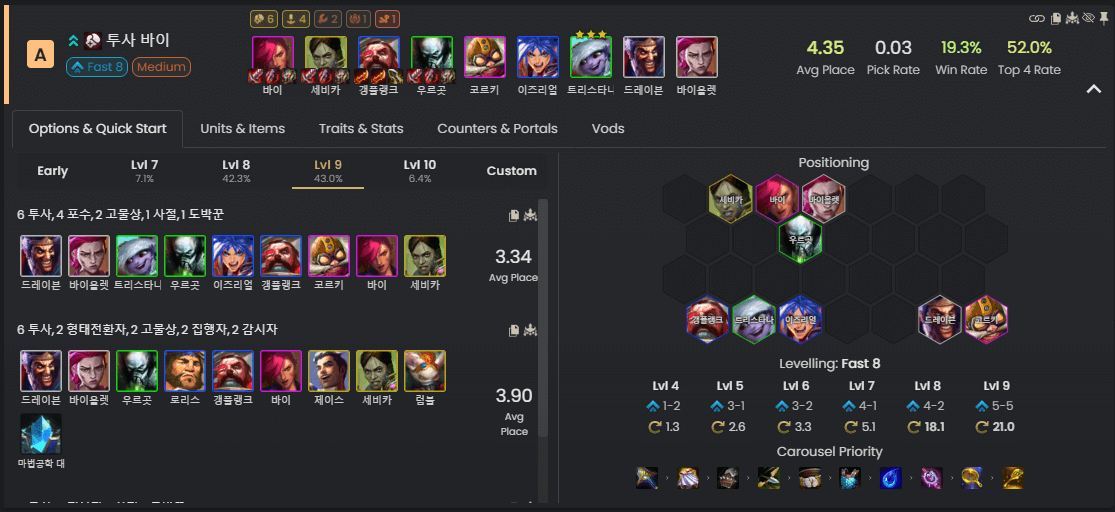This screenshot has height=512, width=1115.
Task: Open top-right team planner crown icon
Action: point(1072,18)
